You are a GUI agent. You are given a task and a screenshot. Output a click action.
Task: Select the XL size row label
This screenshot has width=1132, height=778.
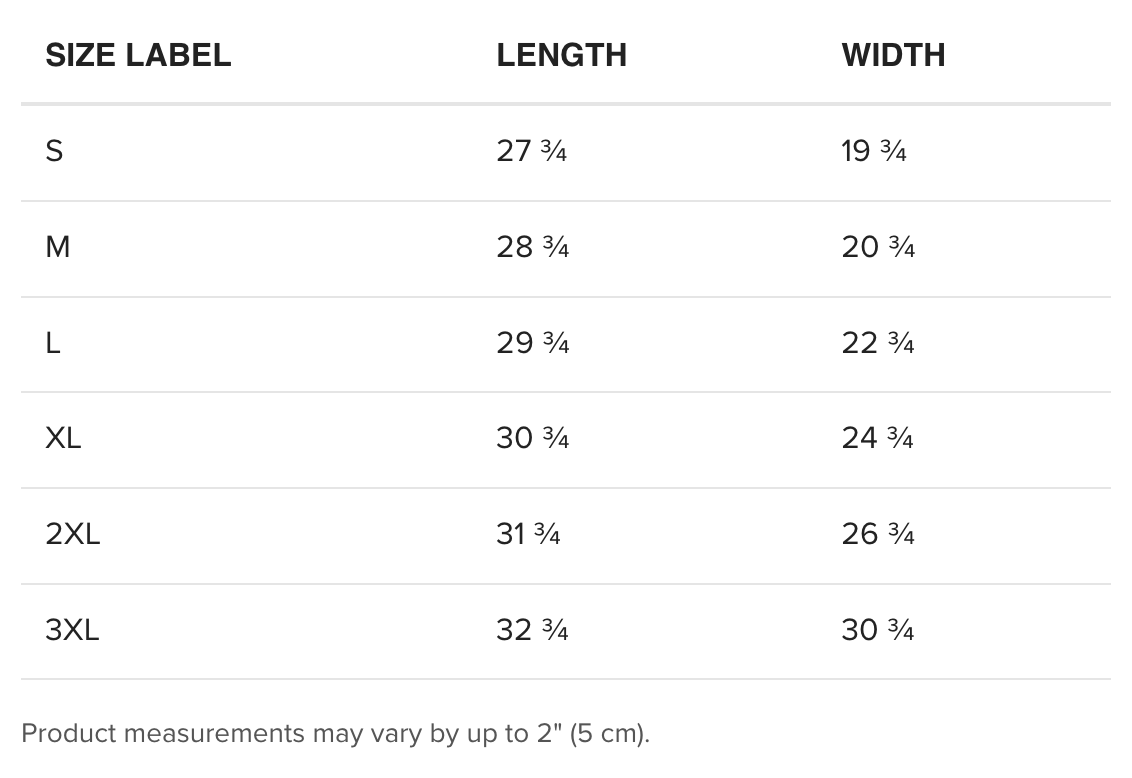(x=64, y=438)
